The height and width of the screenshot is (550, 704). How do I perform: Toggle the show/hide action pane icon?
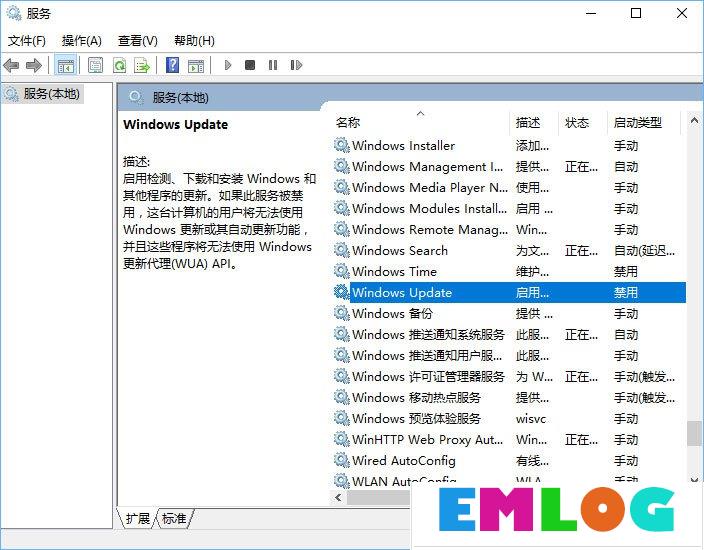(x=196, y=66)
